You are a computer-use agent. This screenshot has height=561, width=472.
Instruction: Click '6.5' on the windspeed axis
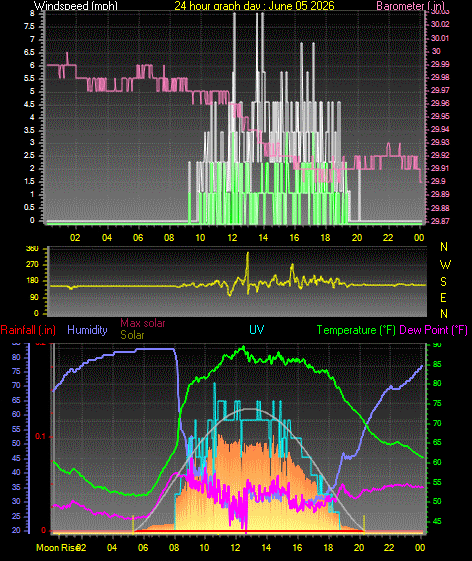(x=29, y=53)
